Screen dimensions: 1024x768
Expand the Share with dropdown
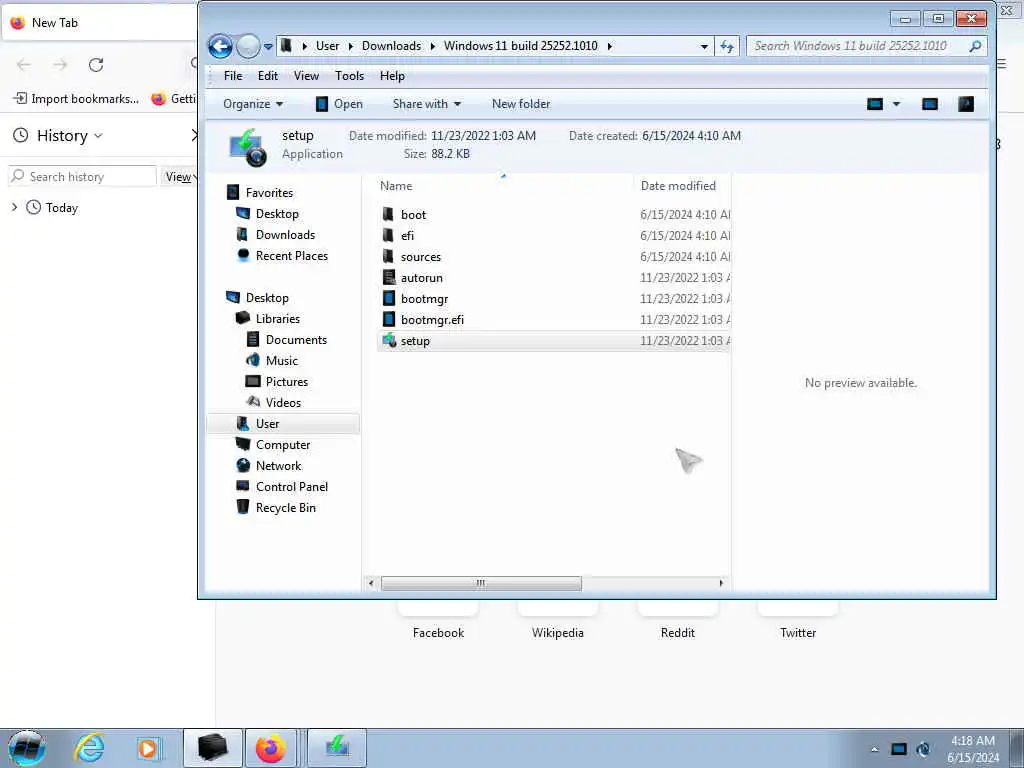tap(426, 104)
